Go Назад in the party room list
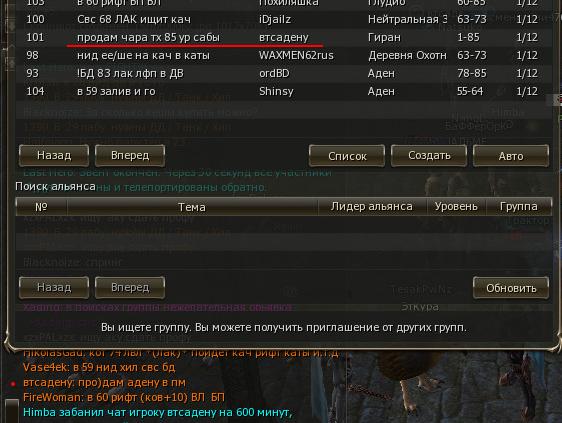 (54, 156)
